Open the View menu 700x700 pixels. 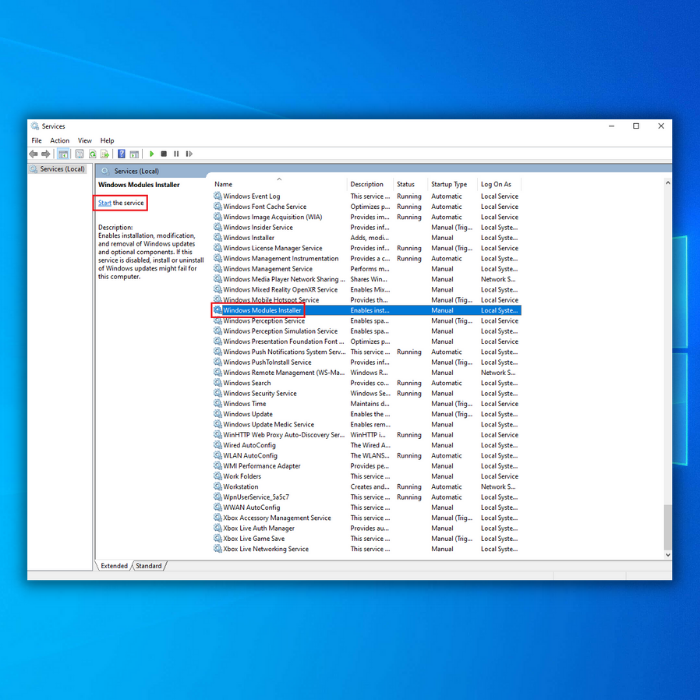pyautogui.click(x=84, y=141)
